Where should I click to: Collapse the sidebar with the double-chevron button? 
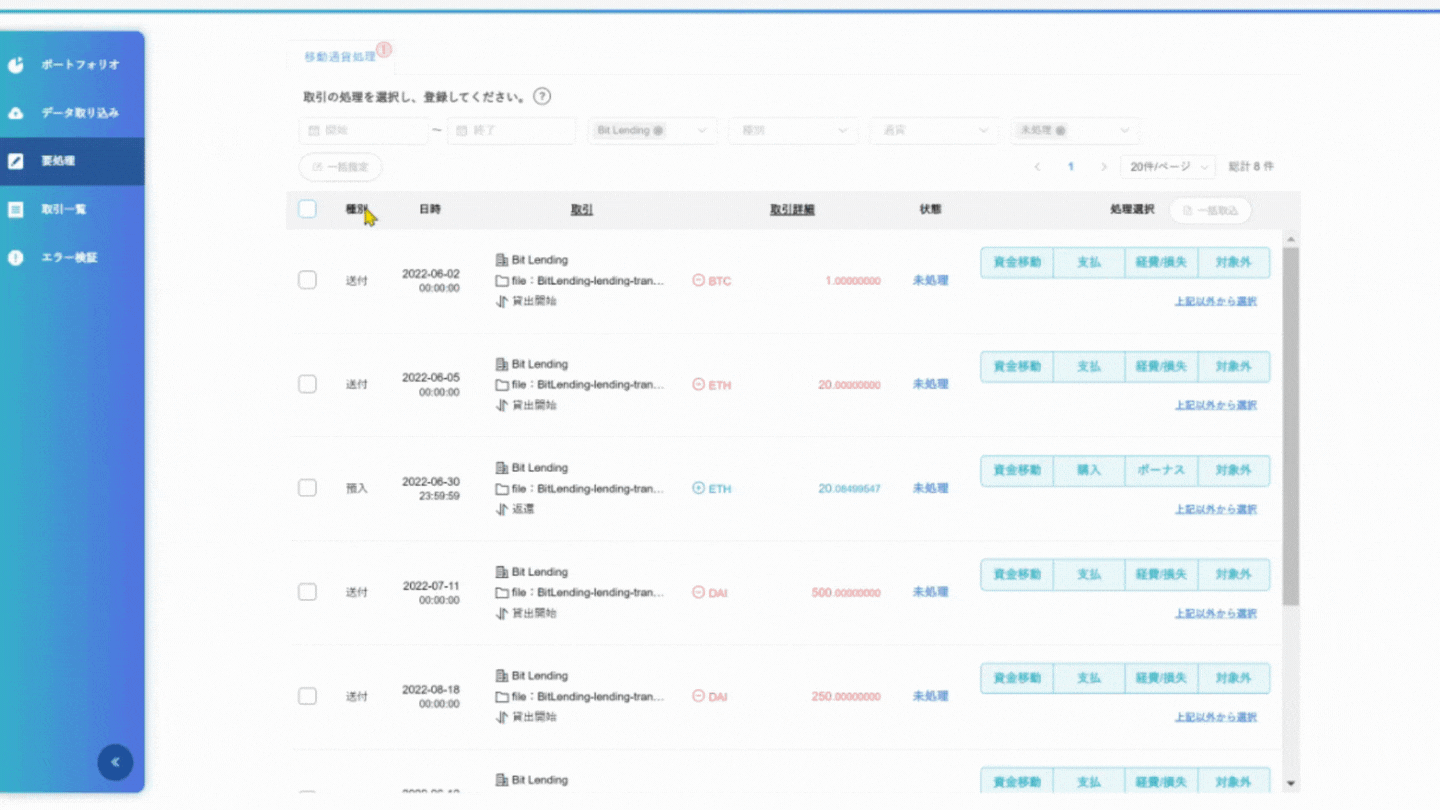[x=115, y=762]
